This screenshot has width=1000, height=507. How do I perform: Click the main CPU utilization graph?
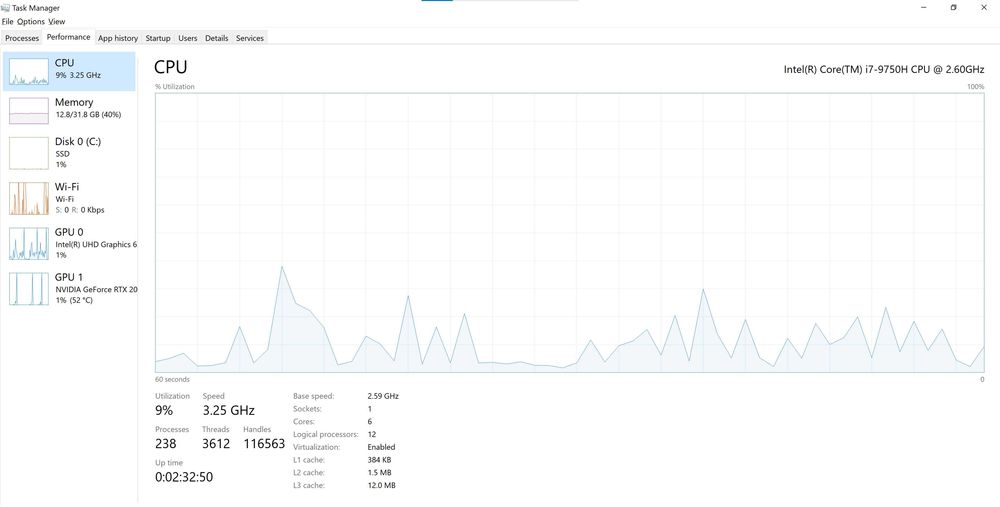570,232
